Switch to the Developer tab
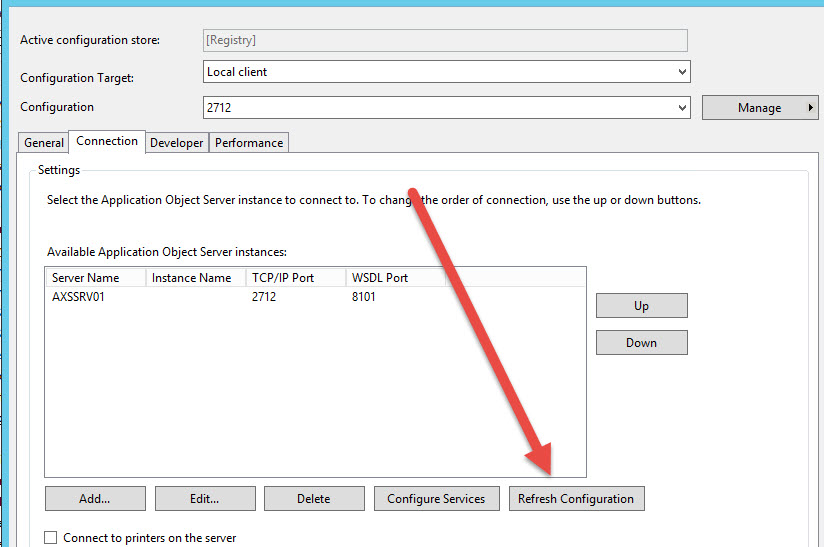The width and height of the screenshot is (824, 547). [176, 143]
